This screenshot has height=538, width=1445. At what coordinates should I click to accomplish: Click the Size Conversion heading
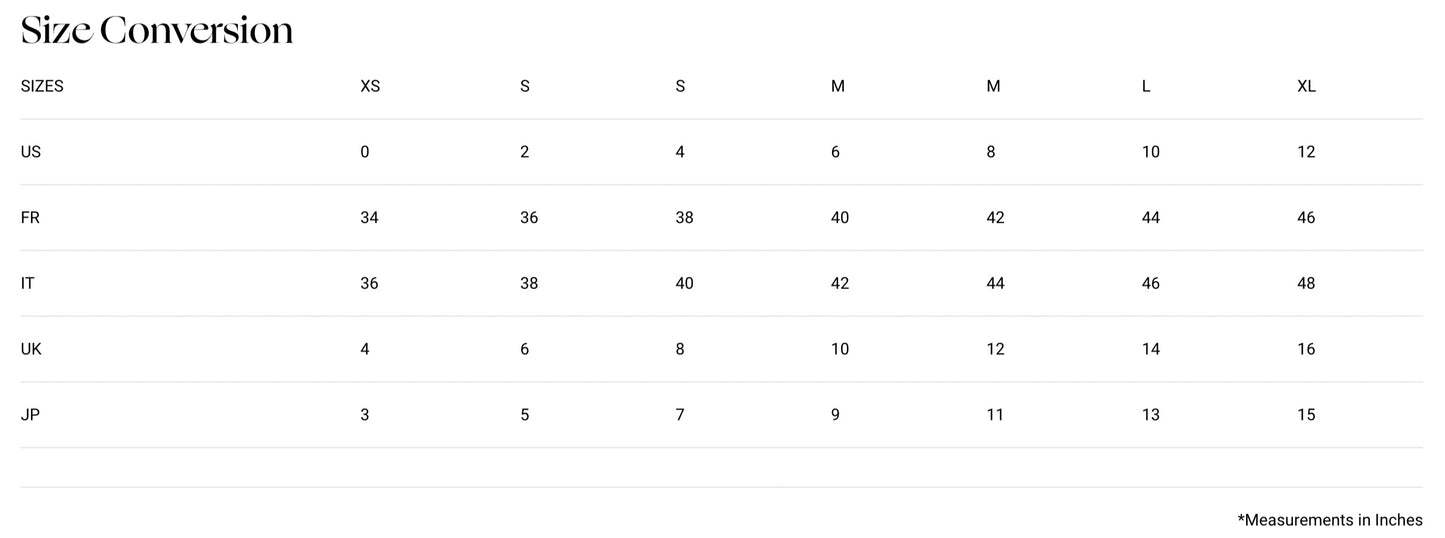pos(157,31)
